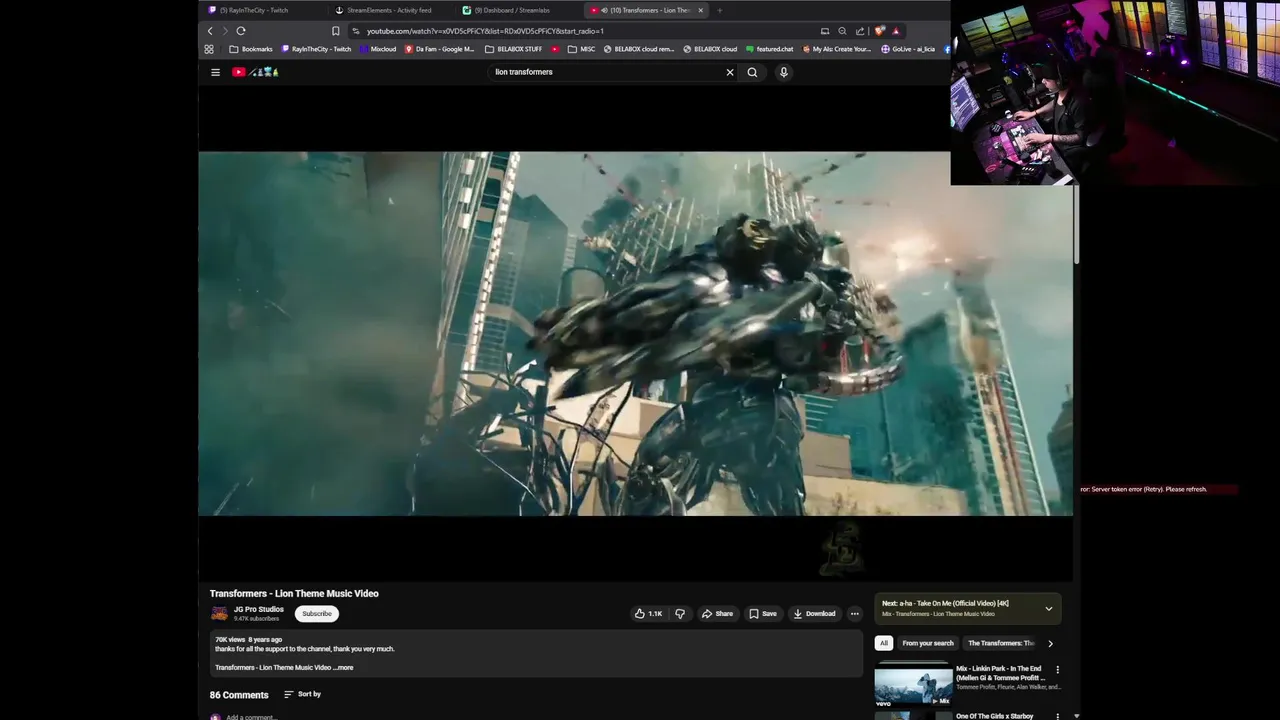Subscribe to JG Pro Studios
The height and width of the screenshot is (720, 1280).
point(317,614)
